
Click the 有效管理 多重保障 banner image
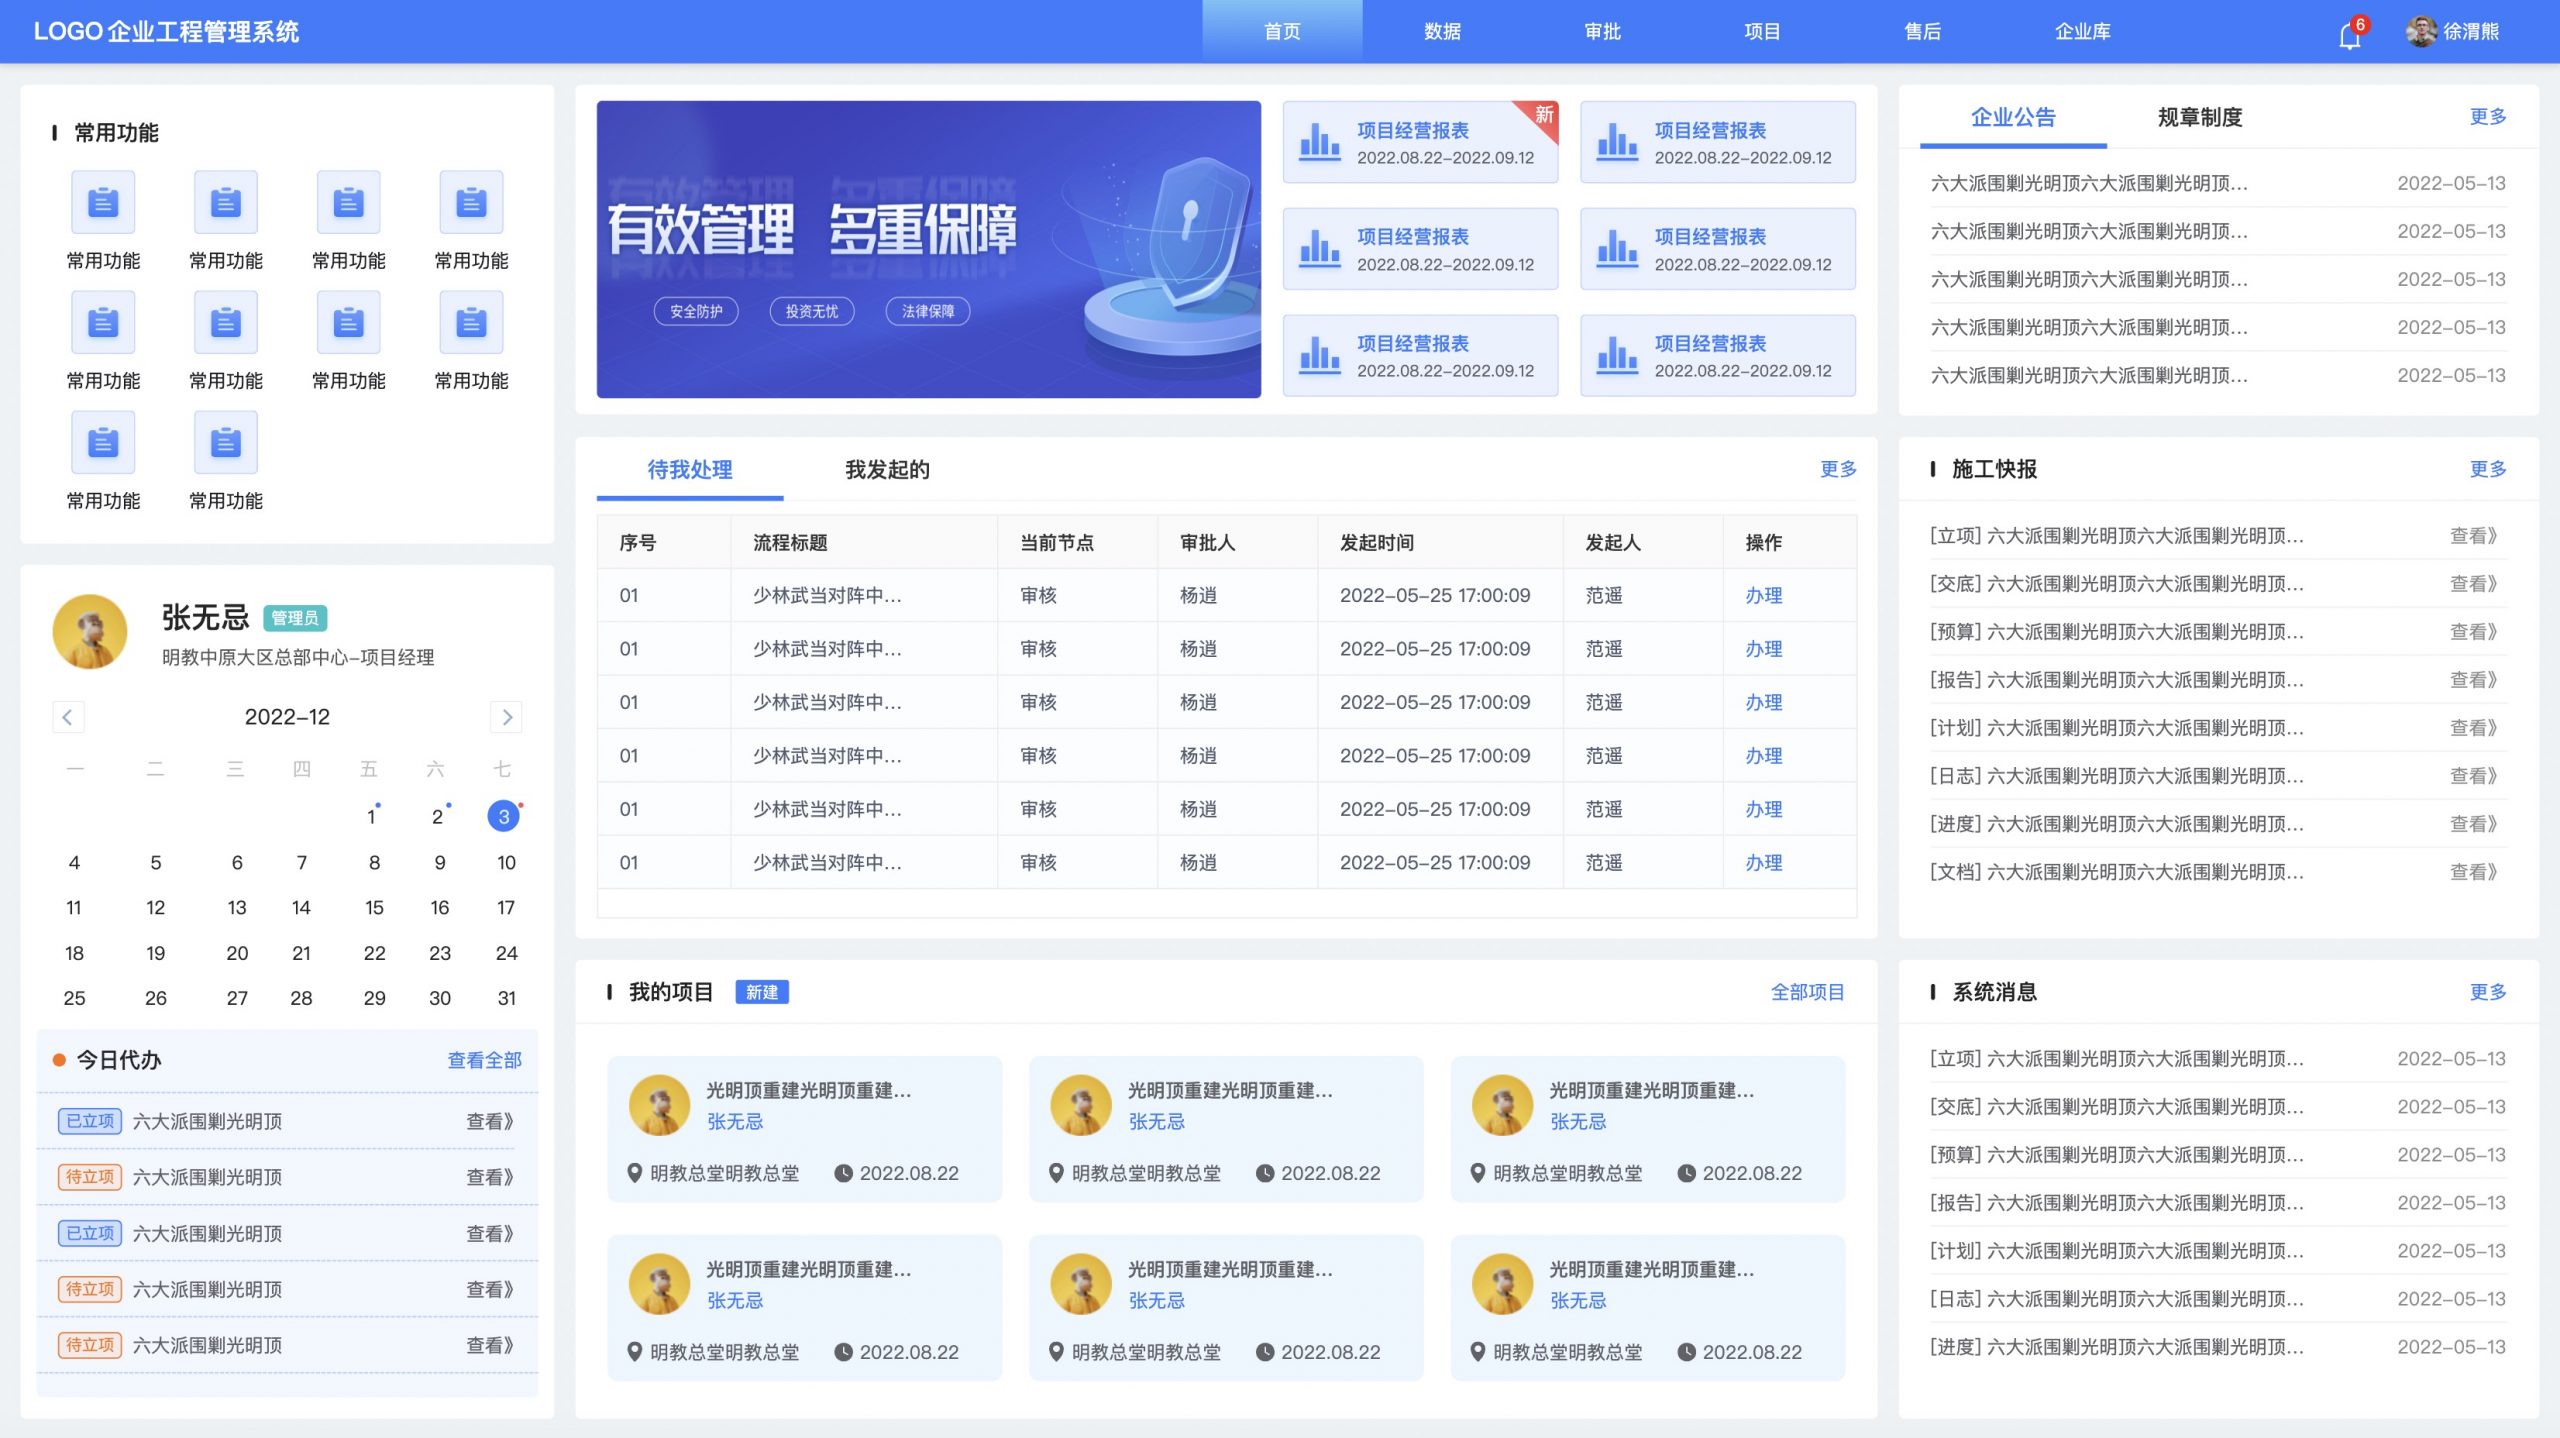[929, 249]
